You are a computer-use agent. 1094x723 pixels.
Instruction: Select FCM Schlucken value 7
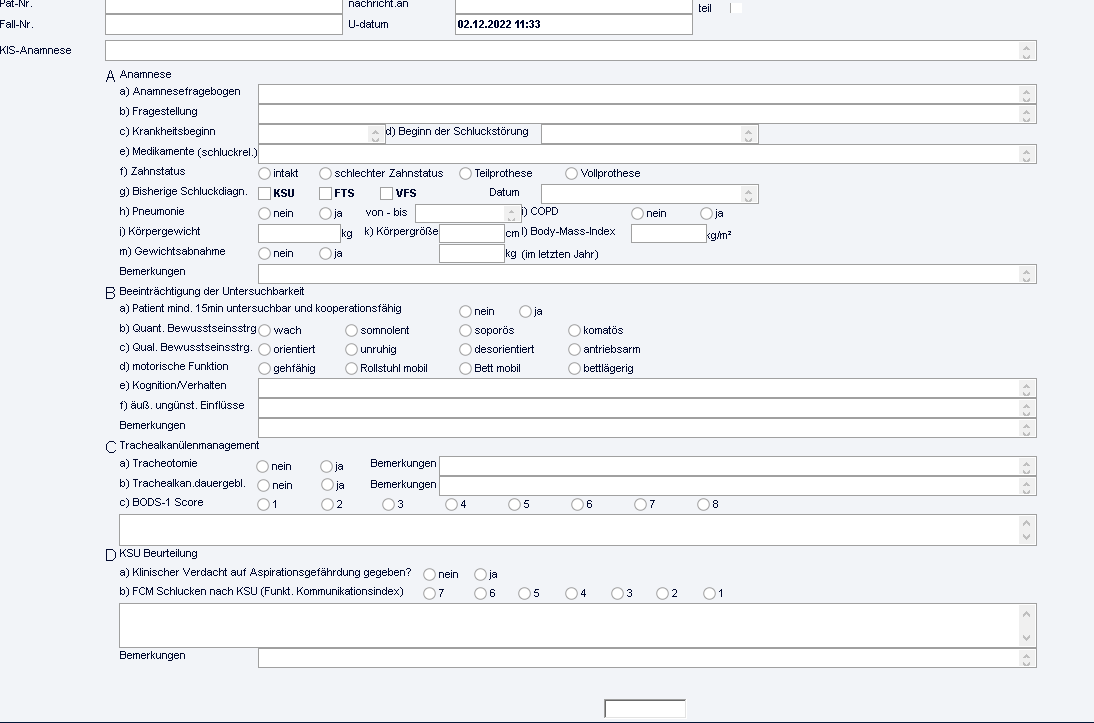[429, 593]
